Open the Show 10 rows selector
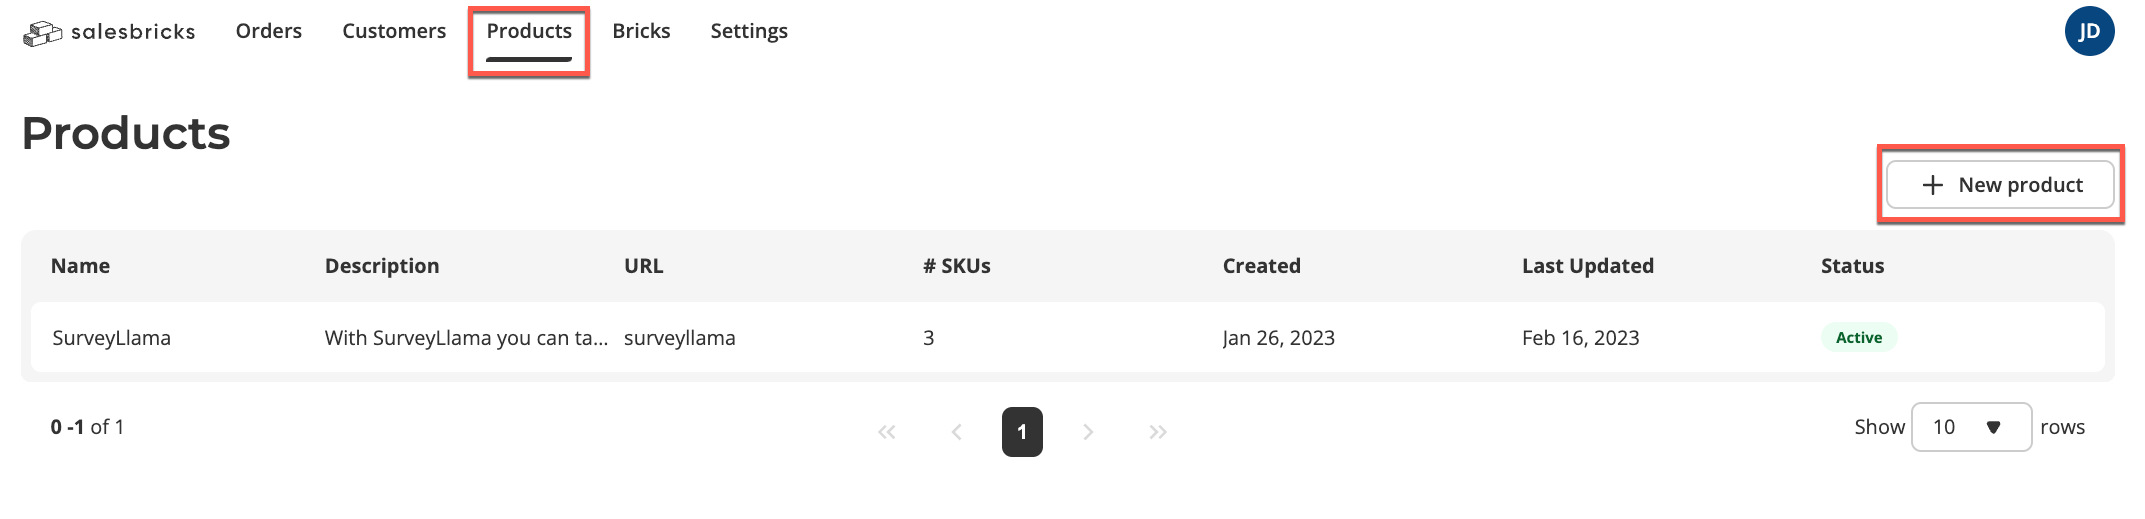Screen dimensions: 2145x519 1971,427
